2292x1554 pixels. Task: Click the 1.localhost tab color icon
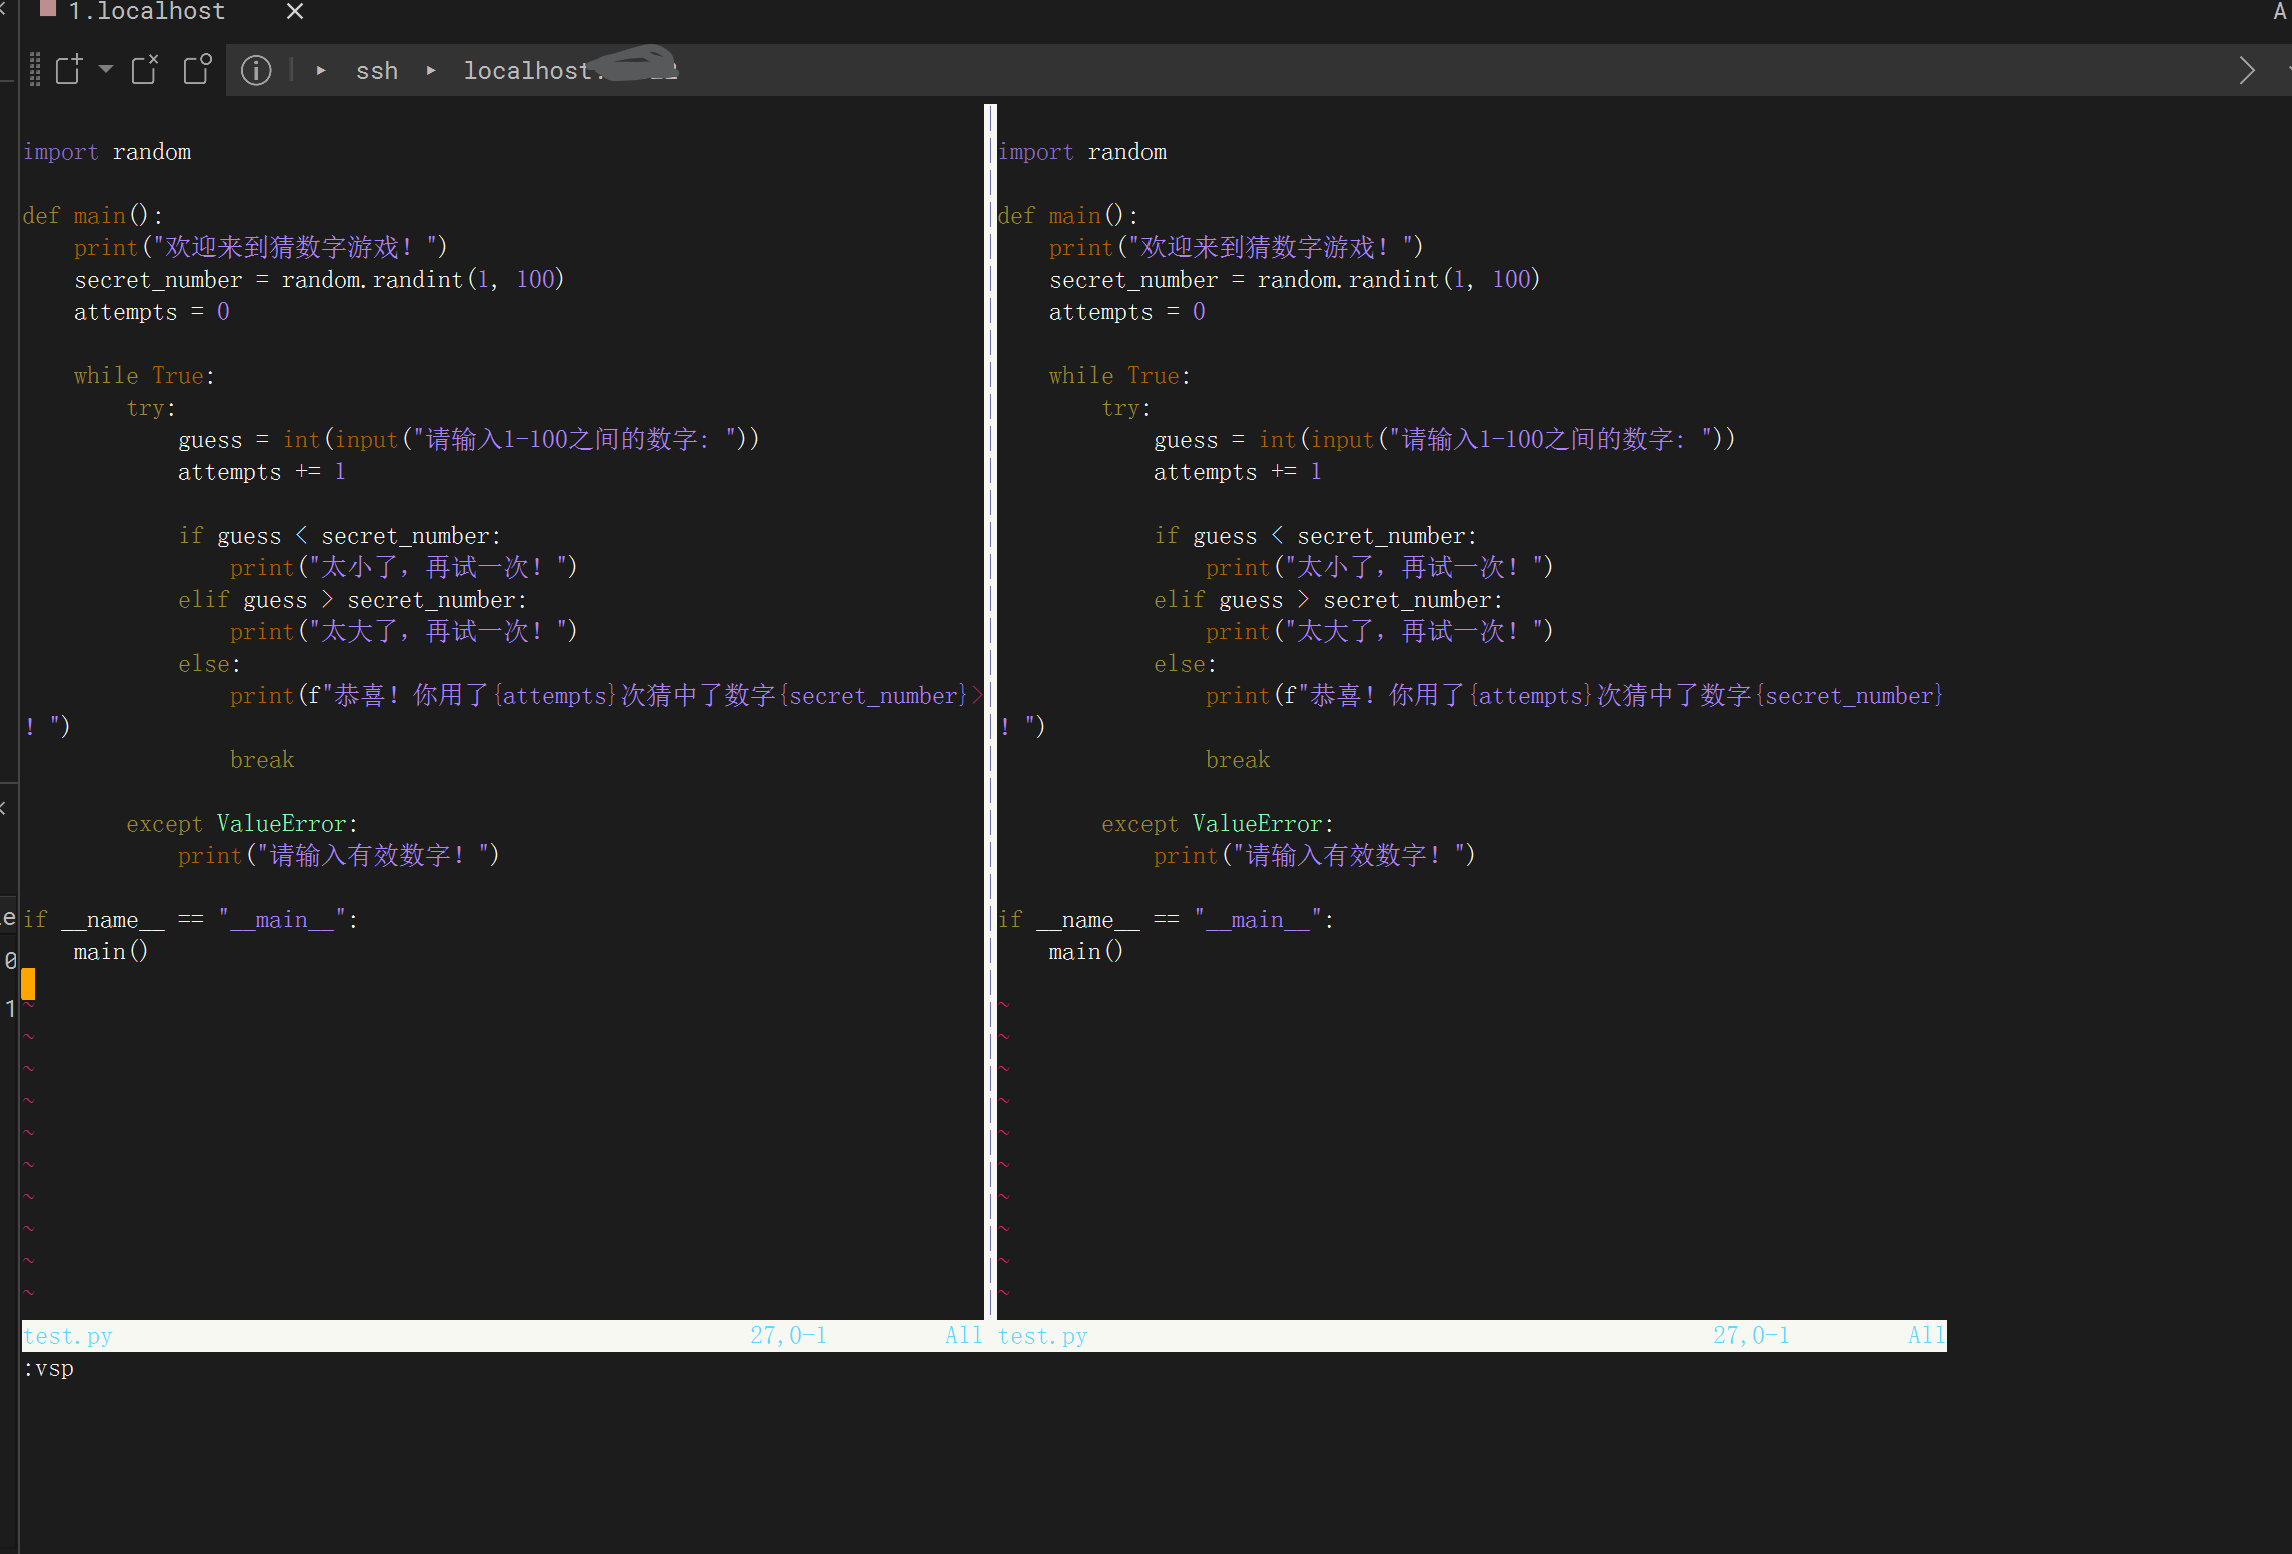(47, 10)
